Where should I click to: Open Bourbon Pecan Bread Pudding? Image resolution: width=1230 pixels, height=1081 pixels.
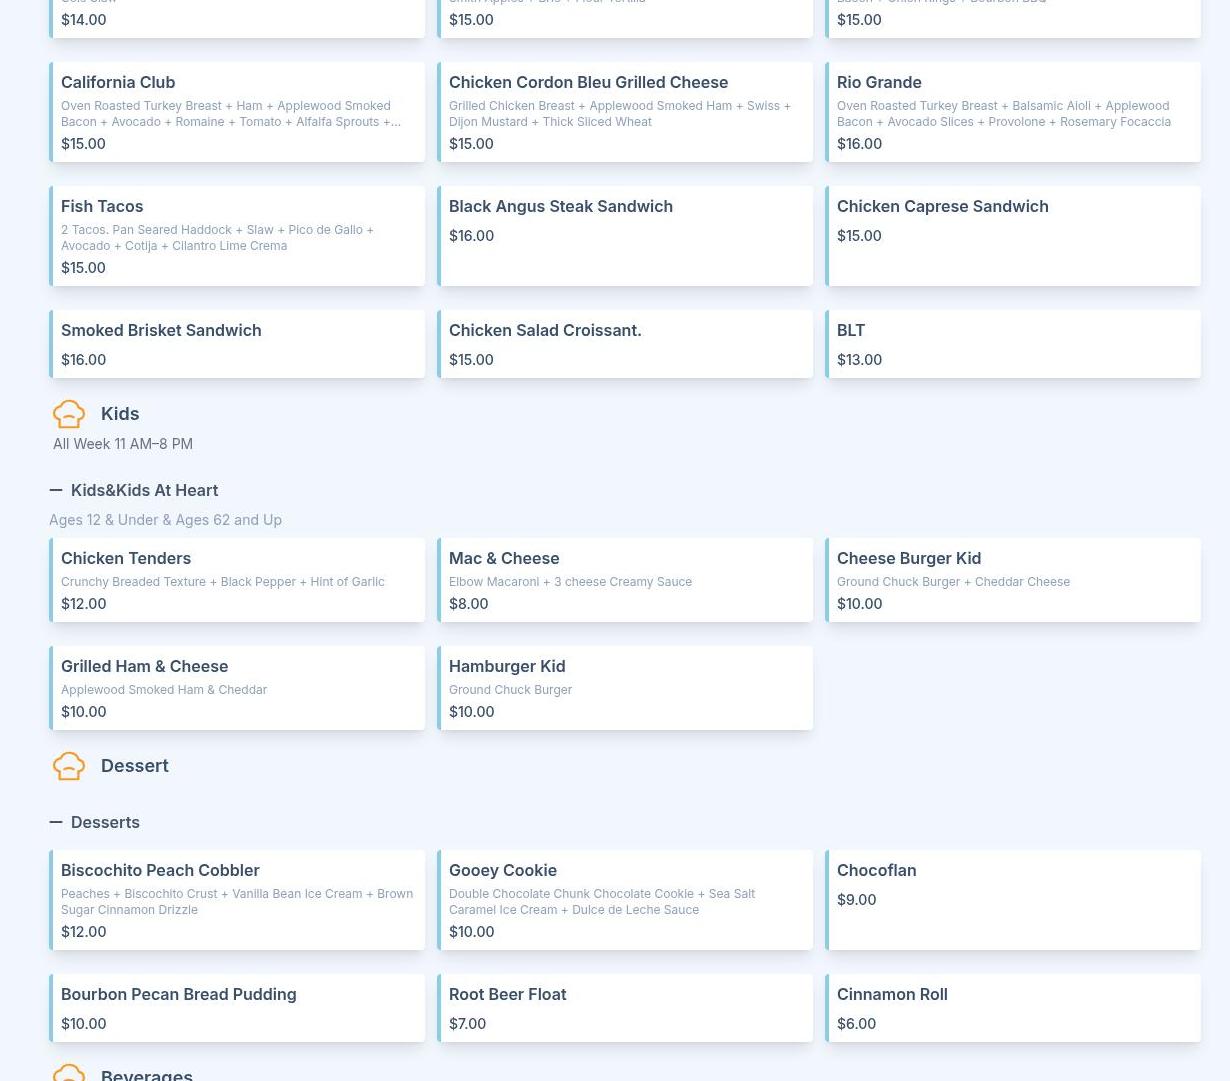[237, 1008]
